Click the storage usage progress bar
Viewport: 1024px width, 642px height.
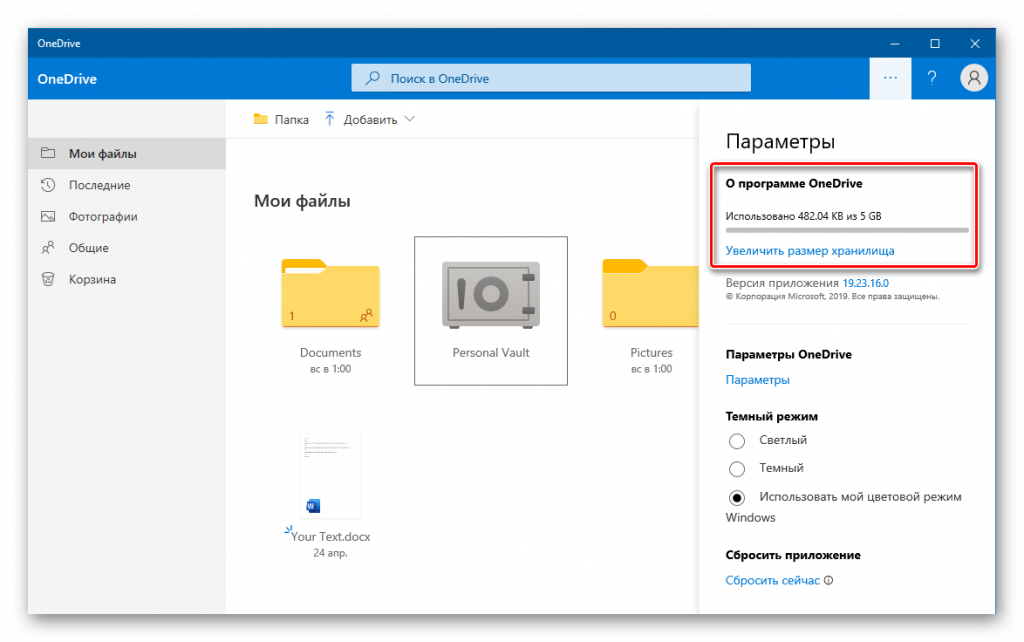[x=846, y=230]
